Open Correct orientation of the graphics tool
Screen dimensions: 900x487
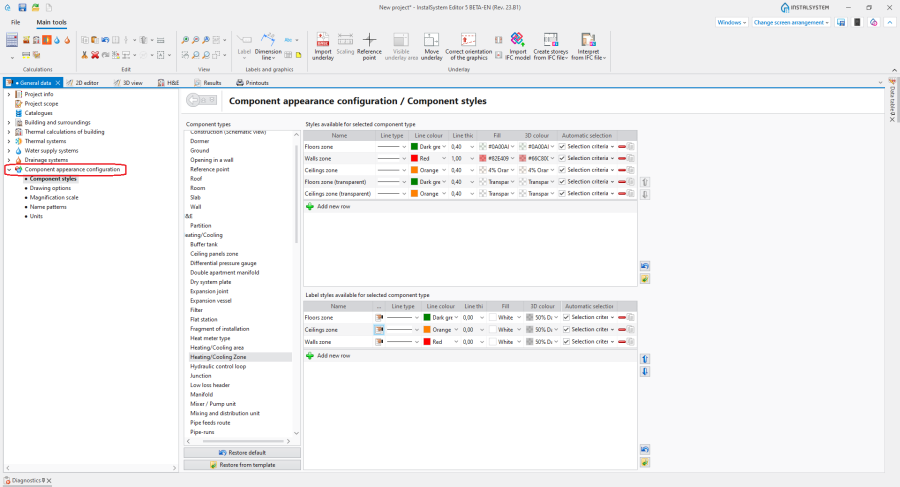tap(468, 47)
